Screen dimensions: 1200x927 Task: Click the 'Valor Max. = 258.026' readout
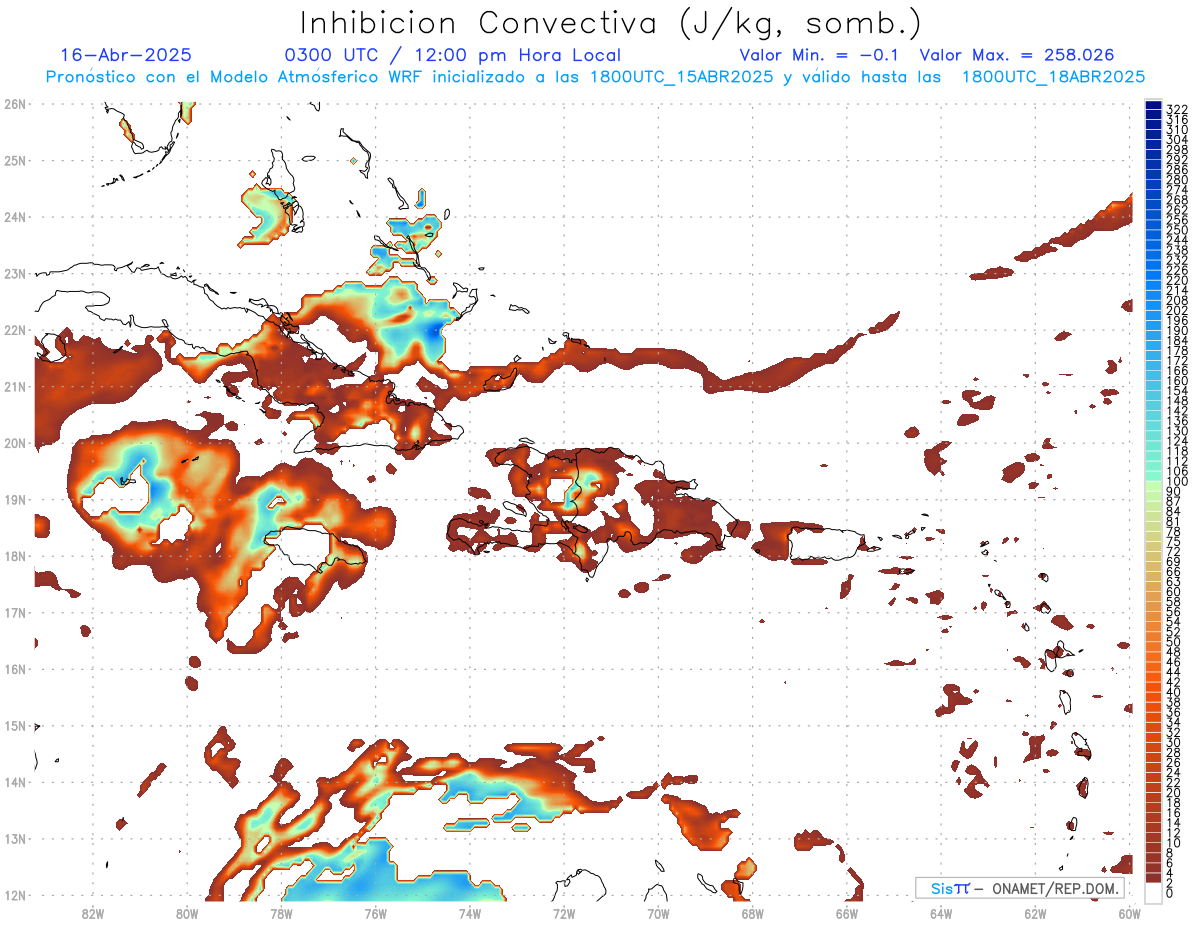tap(1017, 56)
